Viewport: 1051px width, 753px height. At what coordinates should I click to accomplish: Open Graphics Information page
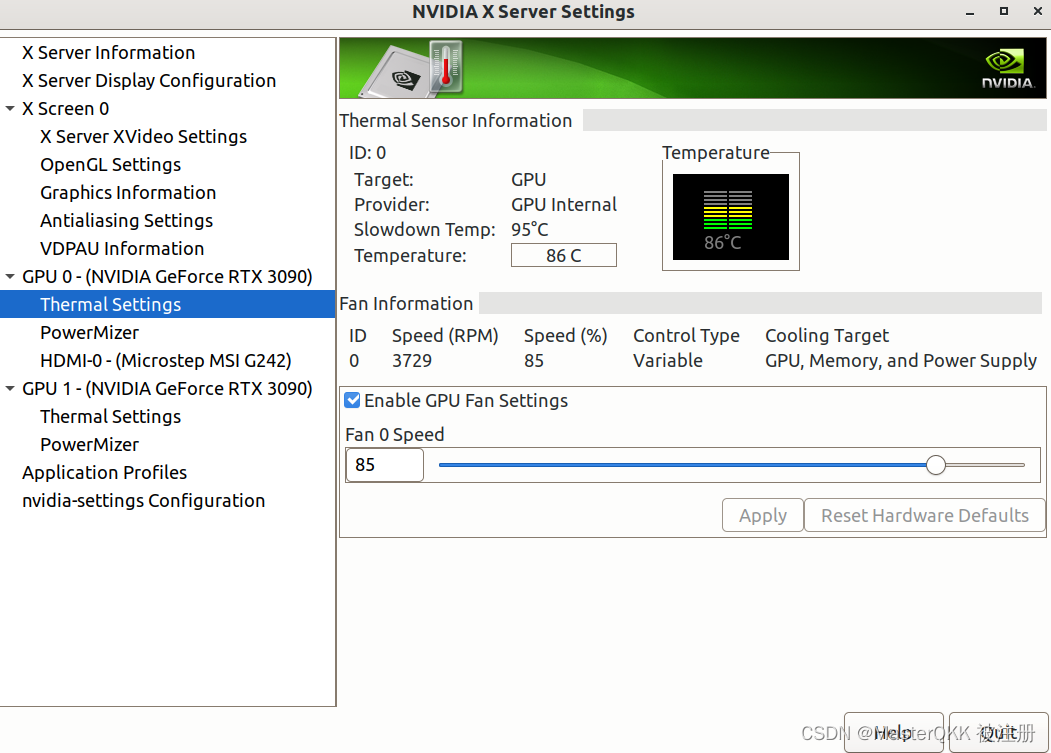(128, 192)
